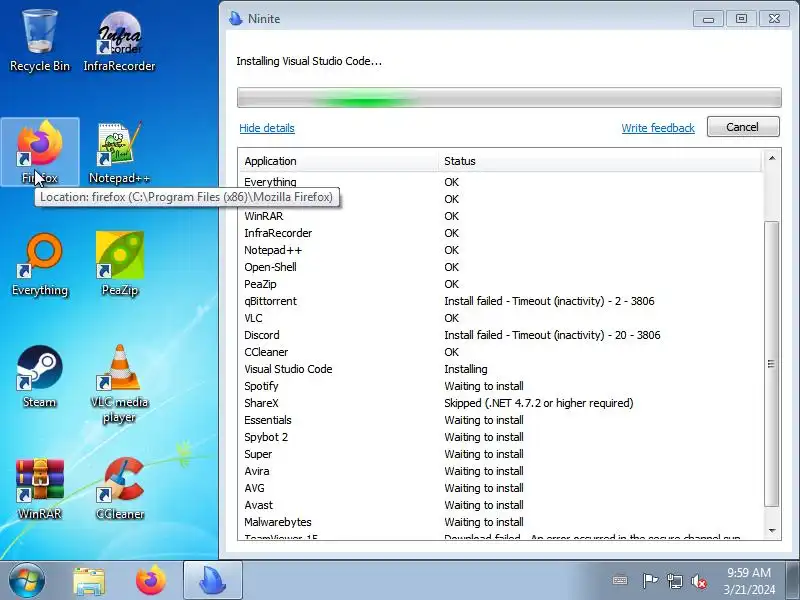Cancel the Ninite installation
Image resolution: width=800 pixels, height=600 pixels.
pyautogui.click(x=743, y=127)
